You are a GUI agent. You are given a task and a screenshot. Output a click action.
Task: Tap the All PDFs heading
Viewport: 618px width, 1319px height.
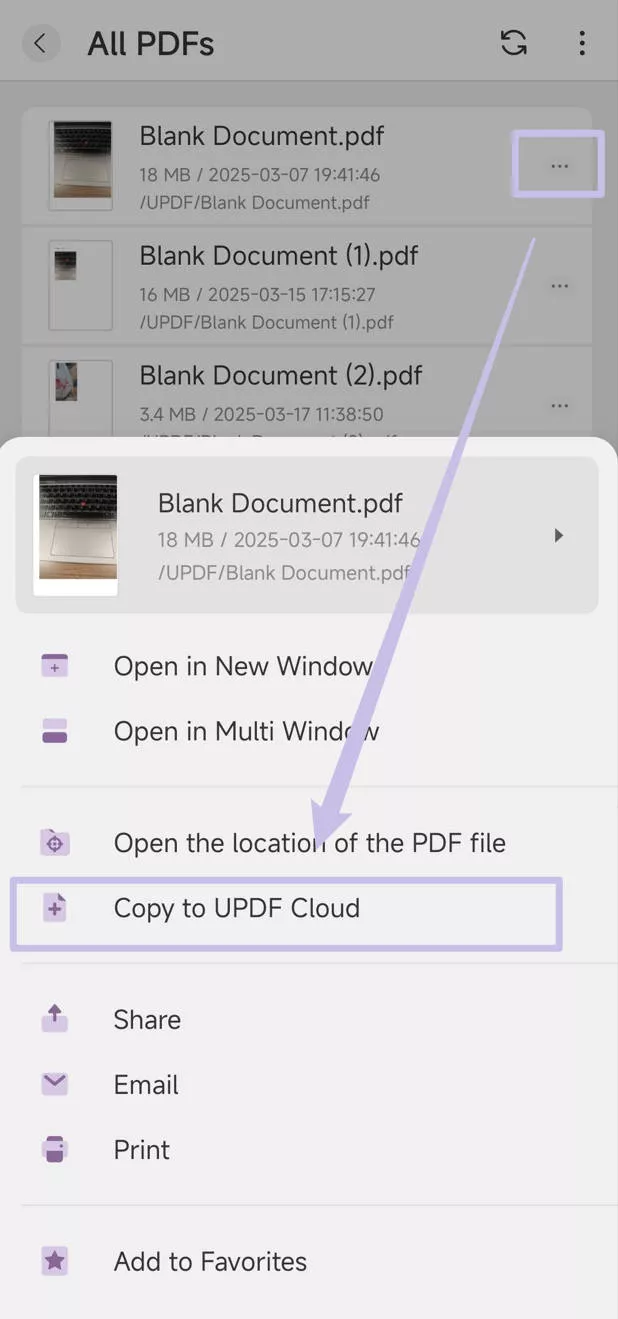click(x=151, y=43)
